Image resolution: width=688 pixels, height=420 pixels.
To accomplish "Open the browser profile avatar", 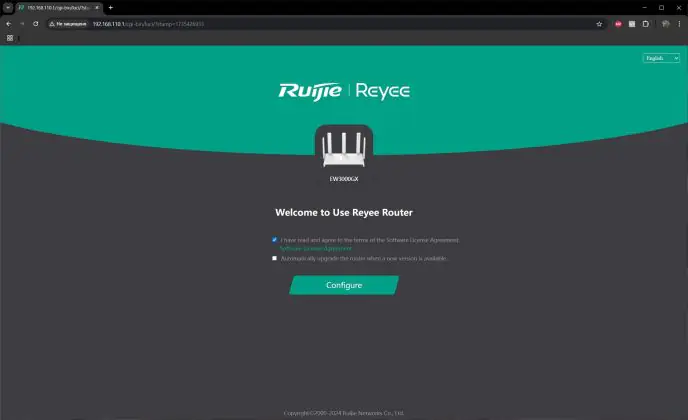I will coord(666,24).
